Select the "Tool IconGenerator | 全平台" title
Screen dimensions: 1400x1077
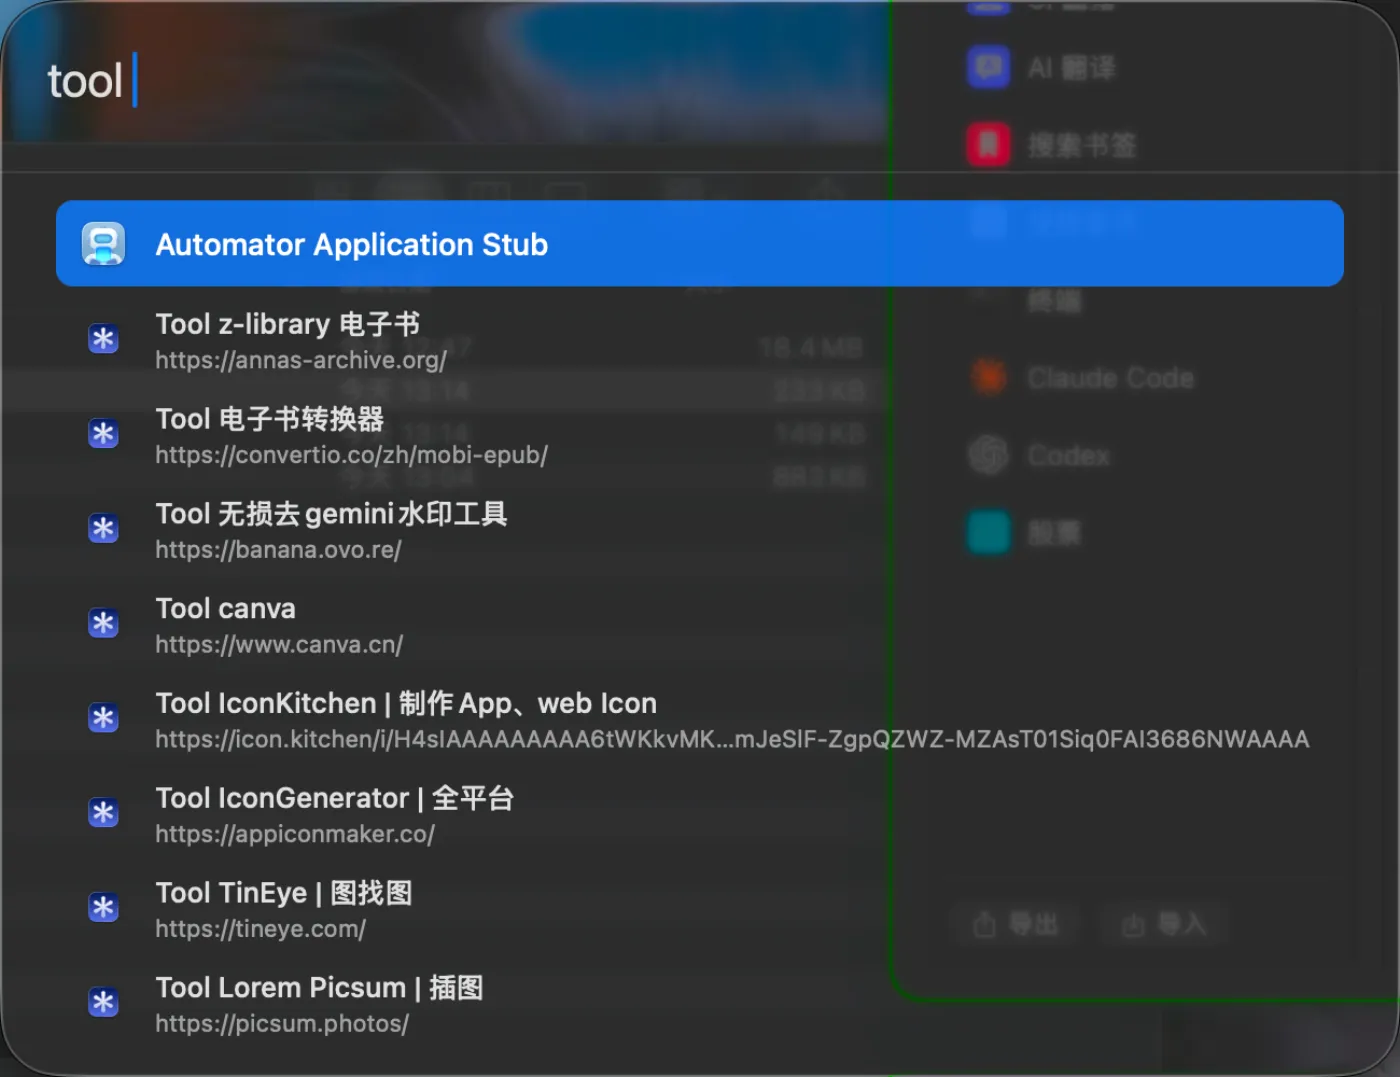pos(335,798)
